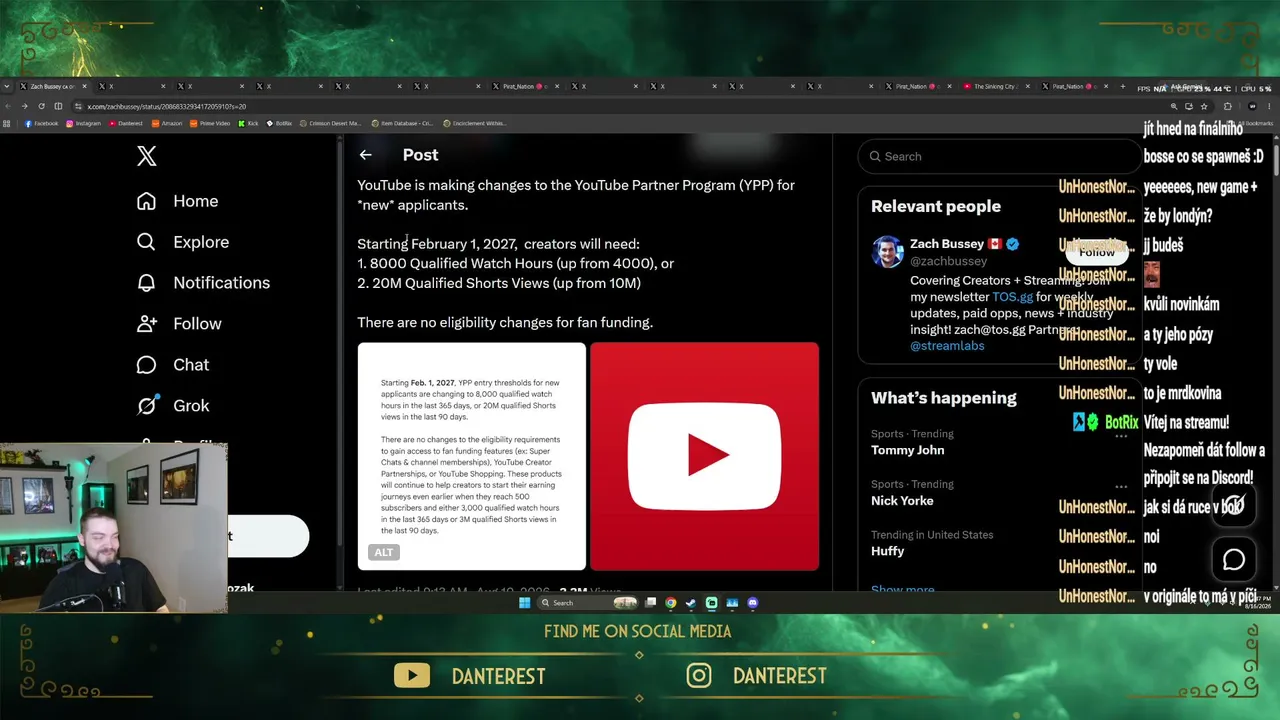Viewport: 1280px width, 720px height.
Task: Open the Tommy John trending topic
Action: 907,450
